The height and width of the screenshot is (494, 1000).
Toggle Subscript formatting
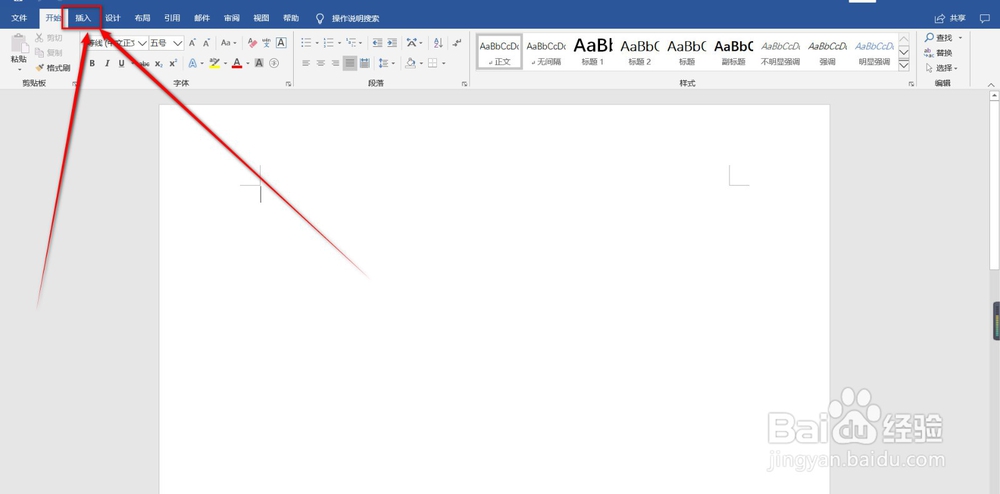click(x=159, y=63)
